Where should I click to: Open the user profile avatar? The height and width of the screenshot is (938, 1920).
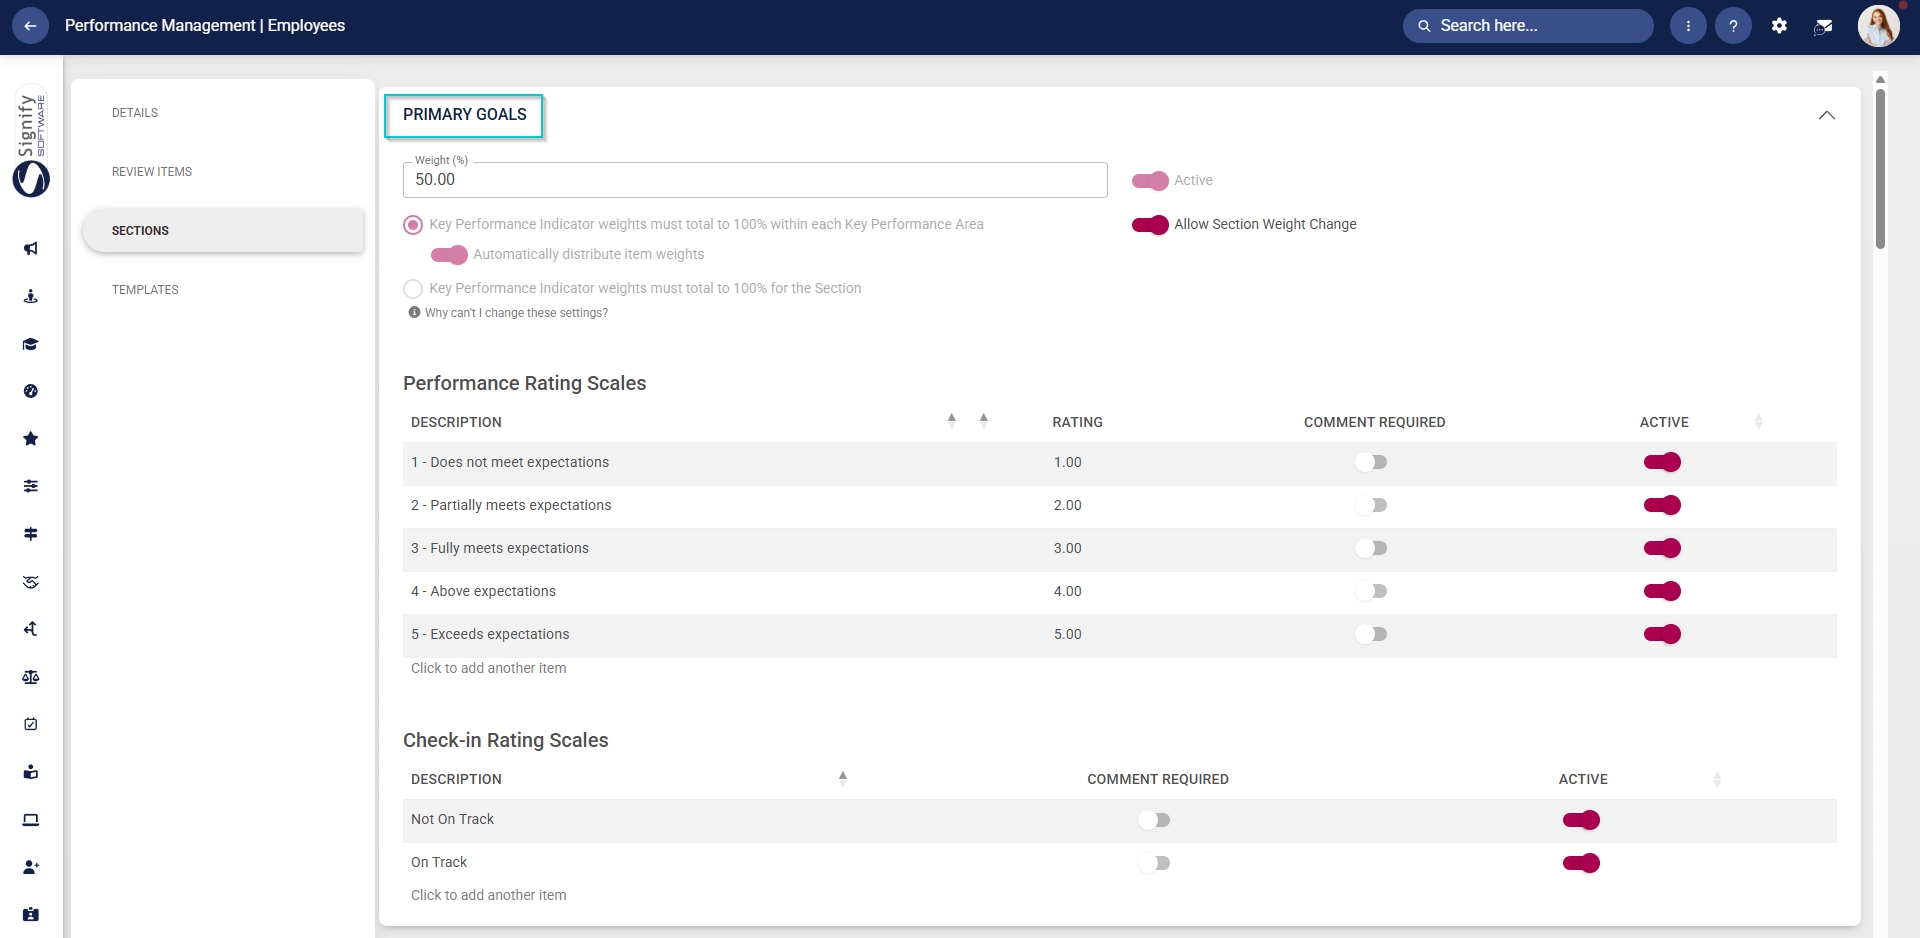coord(1878,26)
